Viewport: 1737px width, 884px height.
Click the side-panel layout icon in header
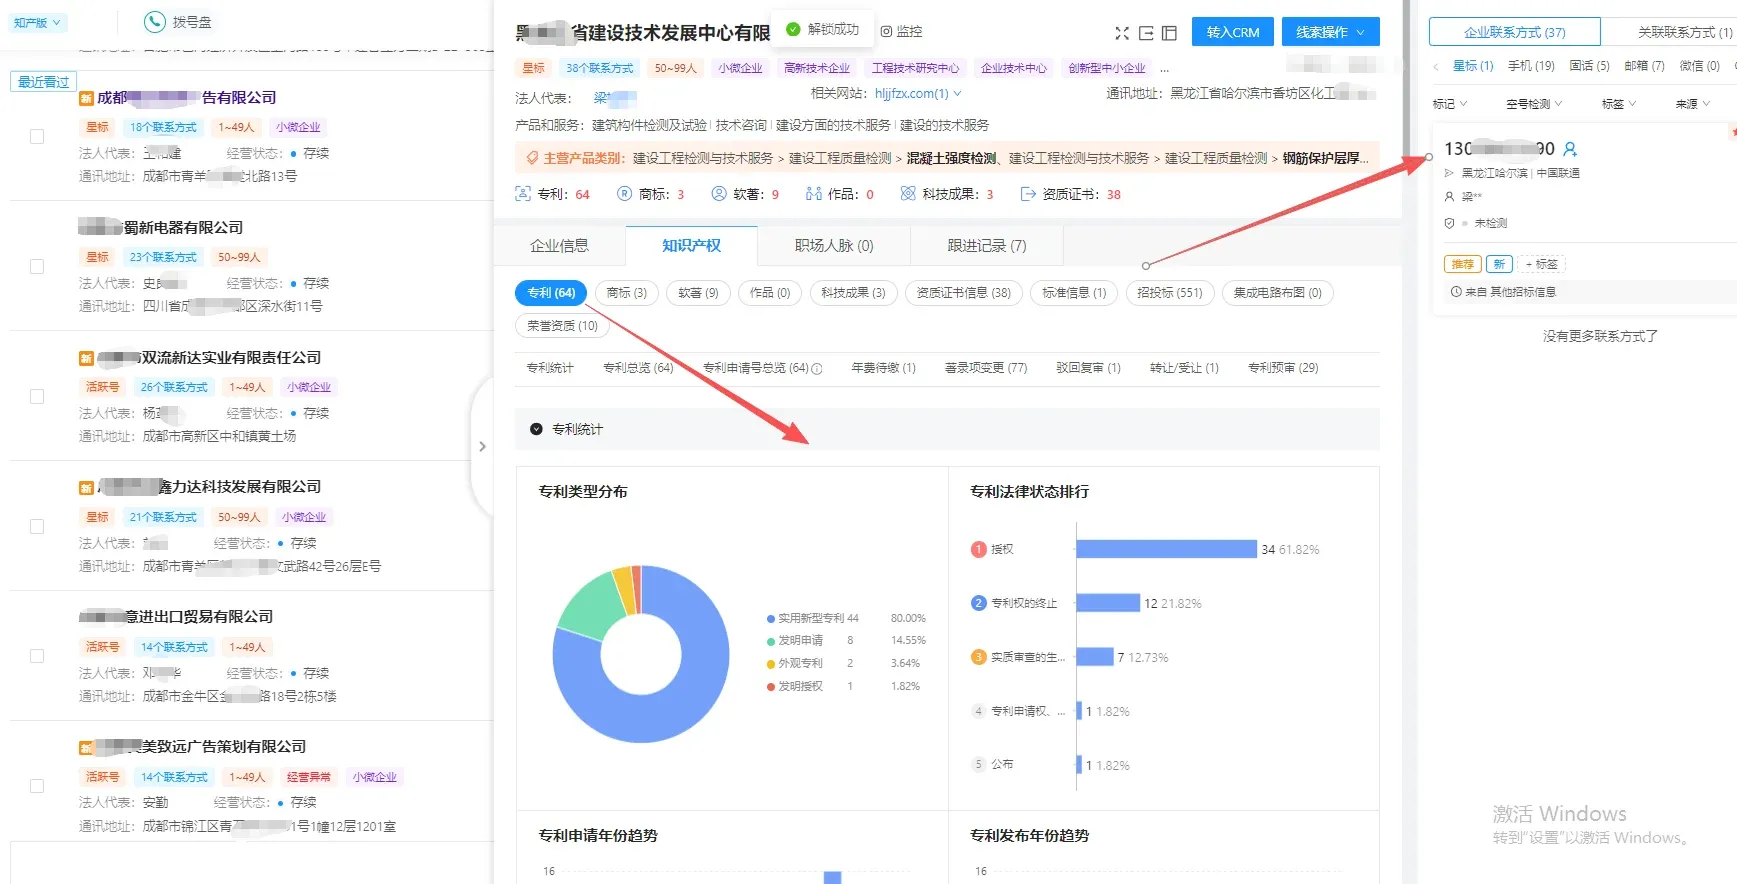click(x=1169, y=33)
